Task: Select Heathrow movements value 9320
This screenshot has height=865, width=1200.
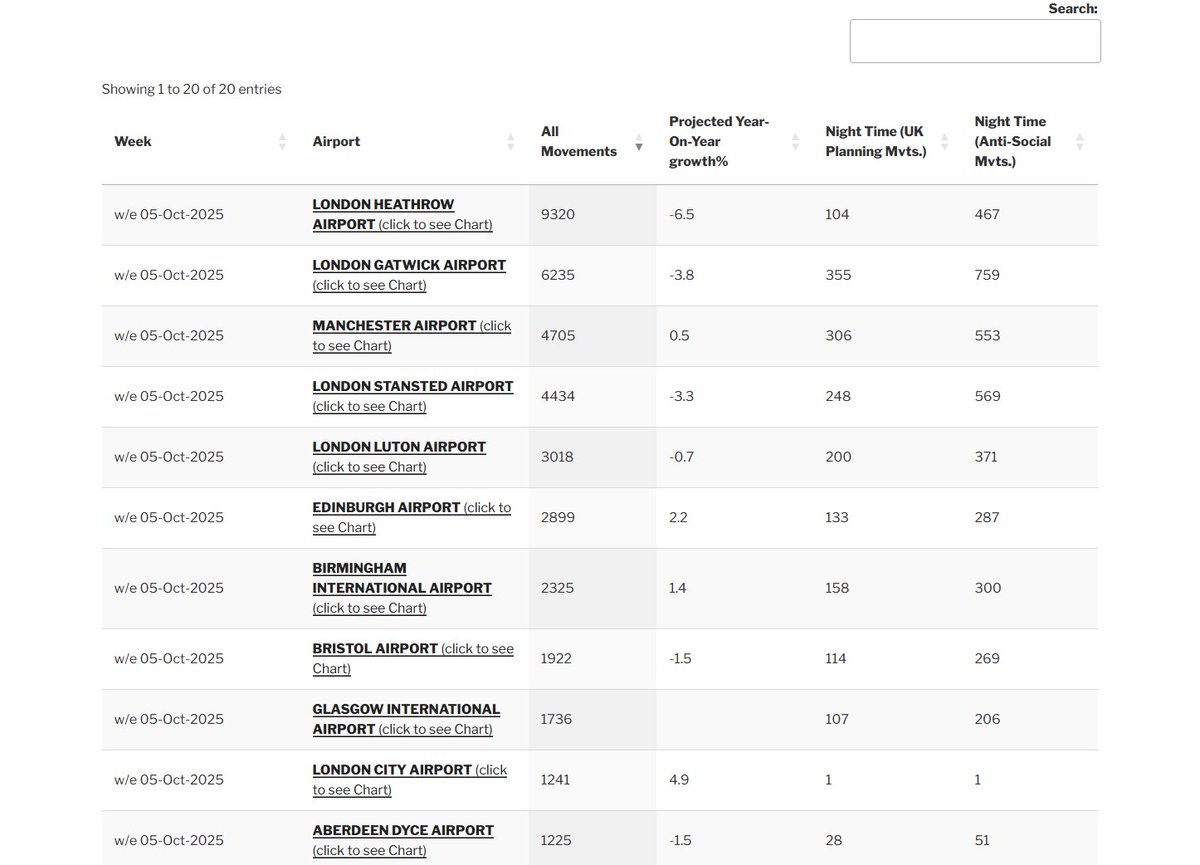Action: coord(558,214)
